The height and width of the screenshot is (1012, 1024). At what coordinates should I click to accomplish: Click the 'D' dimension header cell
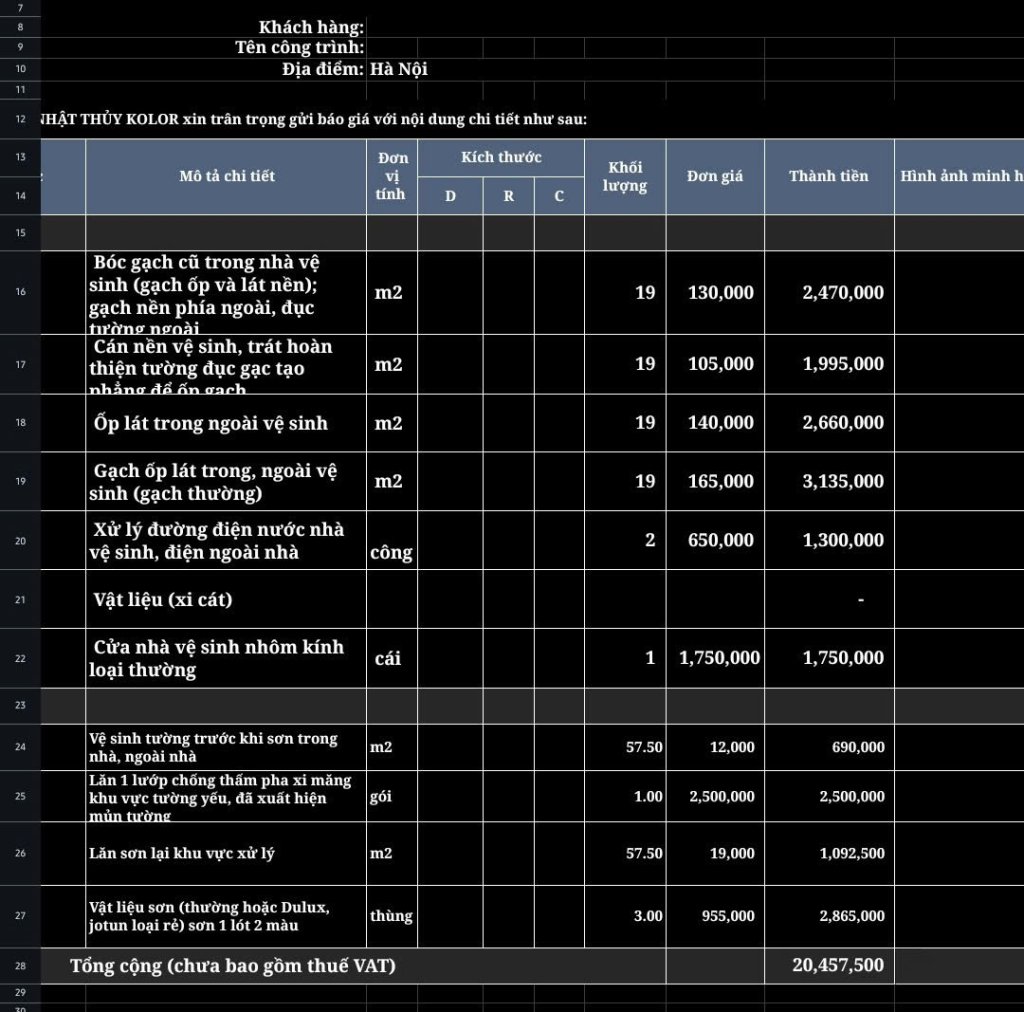[x=450, y=196]
